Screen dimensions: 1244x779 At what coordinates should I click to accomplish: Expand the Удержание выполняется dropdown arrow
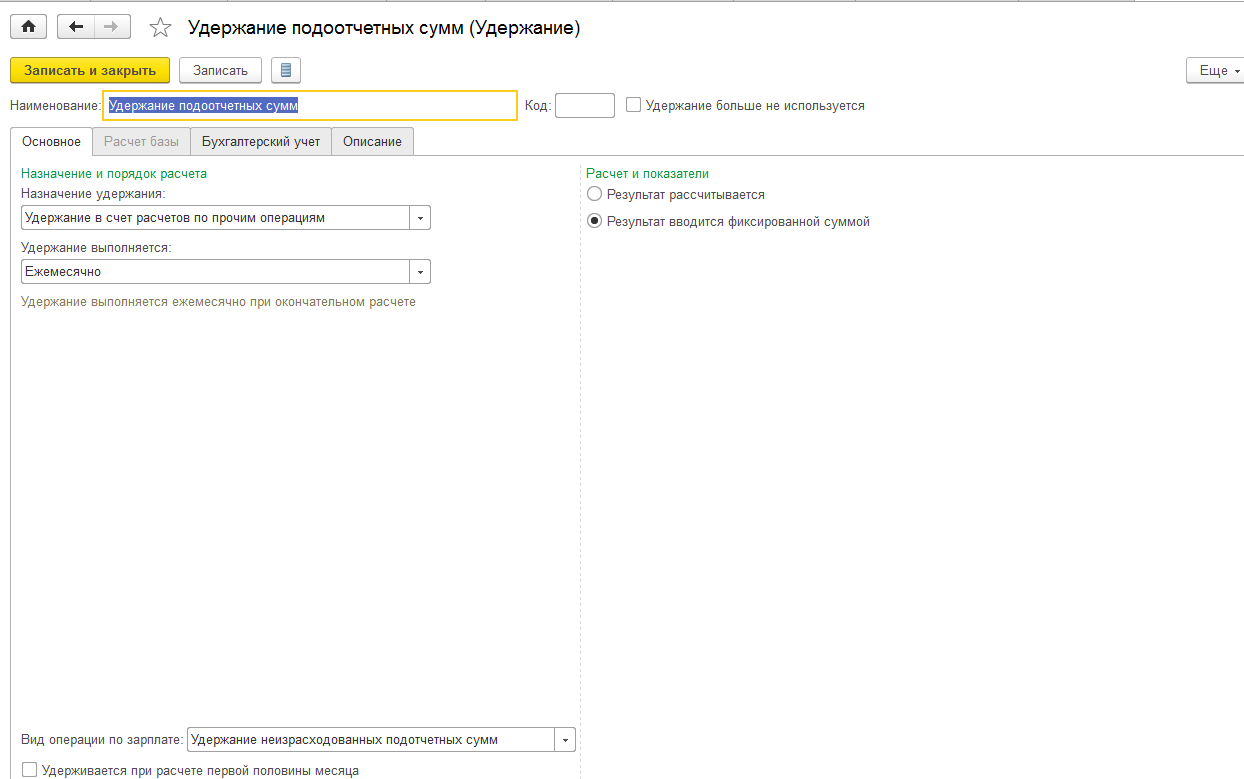pos(420,271)
